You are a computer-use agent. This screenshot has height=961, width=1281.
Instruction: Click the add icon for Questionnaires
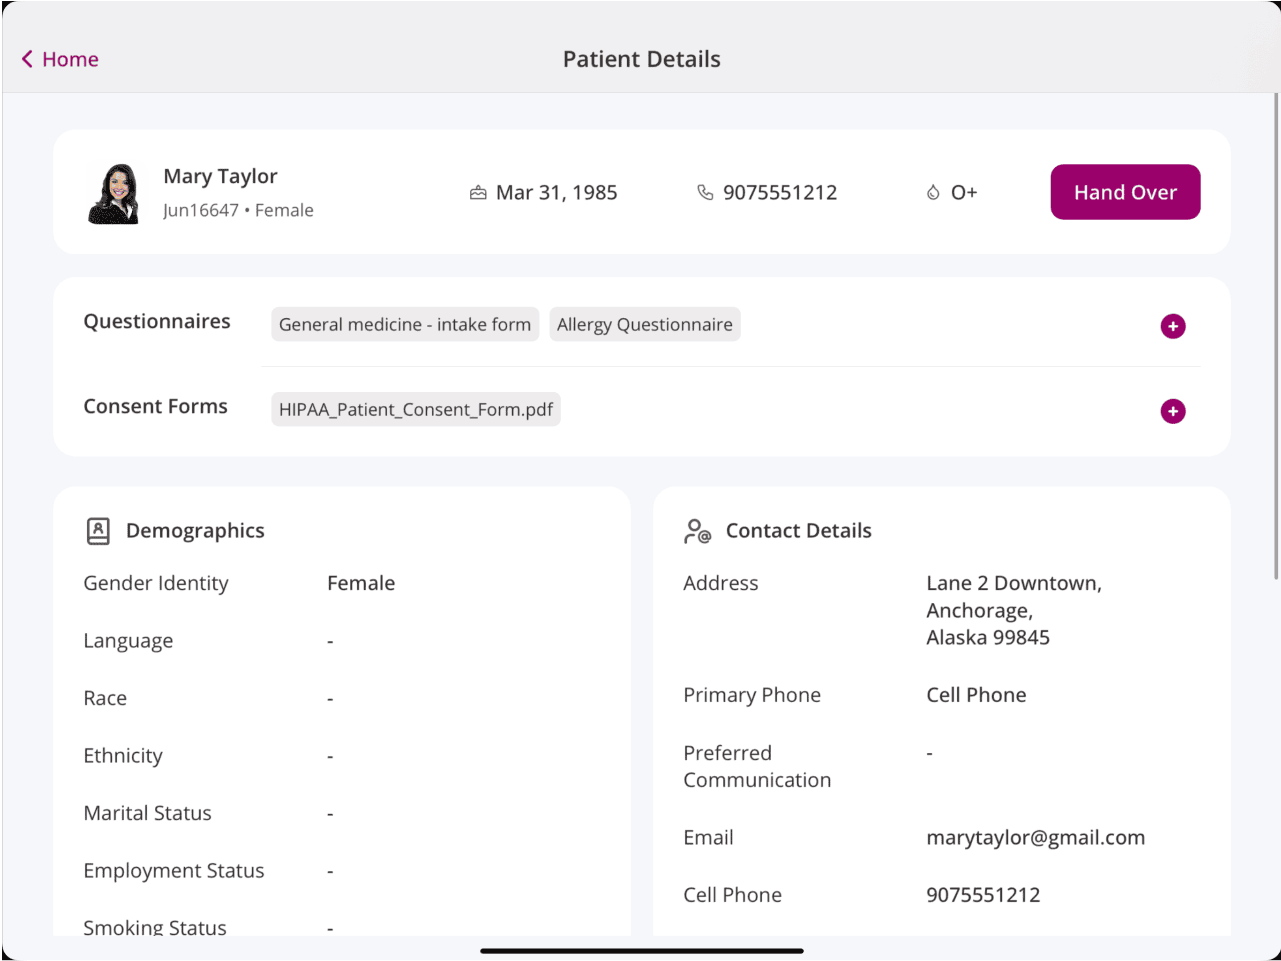point(1172,326)
